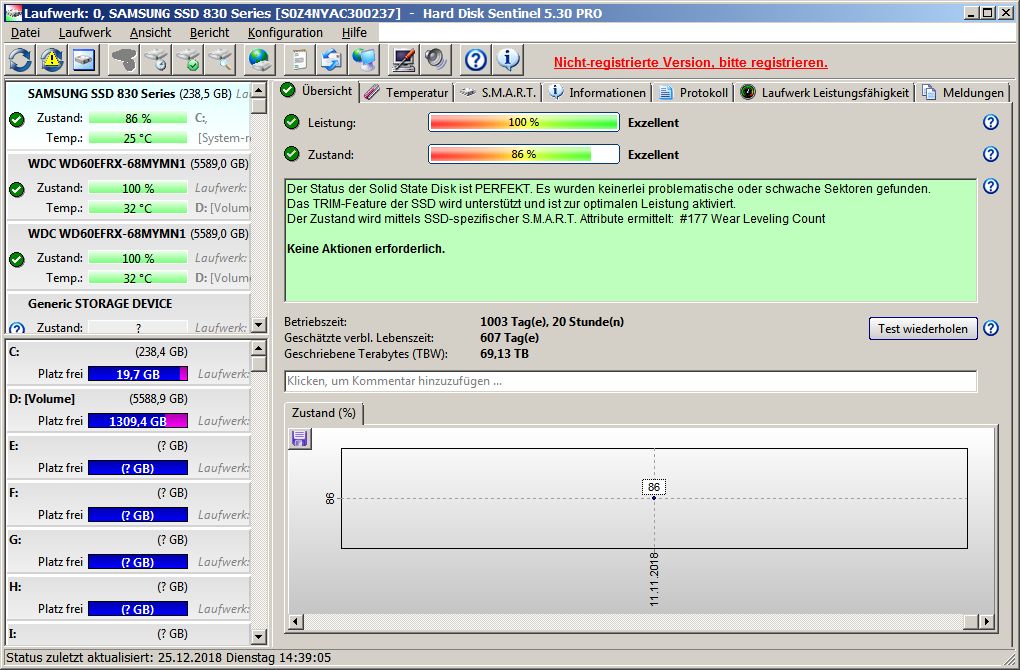Select the H: partition entry
The height and width of the screenshot is (670, 1020).
pos(128,597)
